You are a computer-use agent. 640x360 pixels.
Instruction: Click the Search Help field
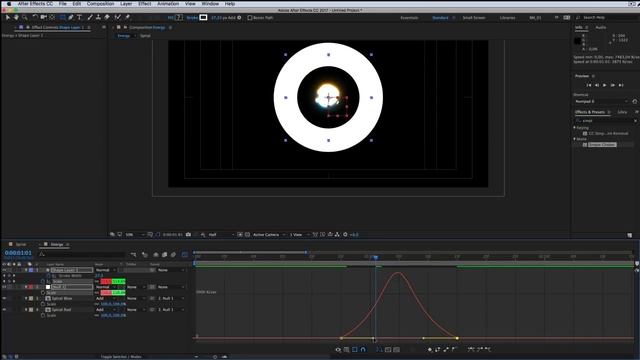coord(607,18)
